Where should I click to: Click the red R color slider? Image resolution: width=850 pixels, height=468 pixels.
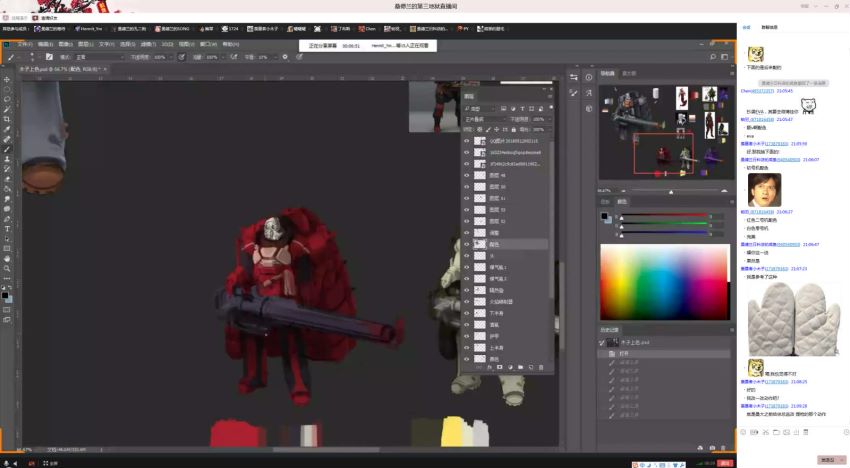tap(665, 215)
